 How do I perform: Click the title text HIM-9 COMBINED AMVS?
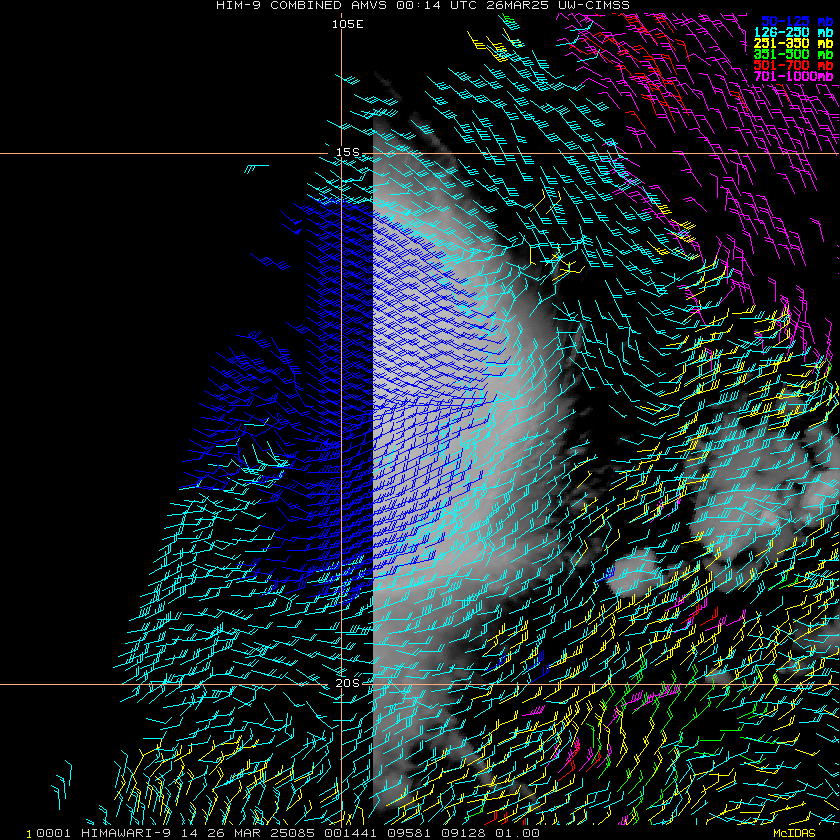(x=302, y=5)
